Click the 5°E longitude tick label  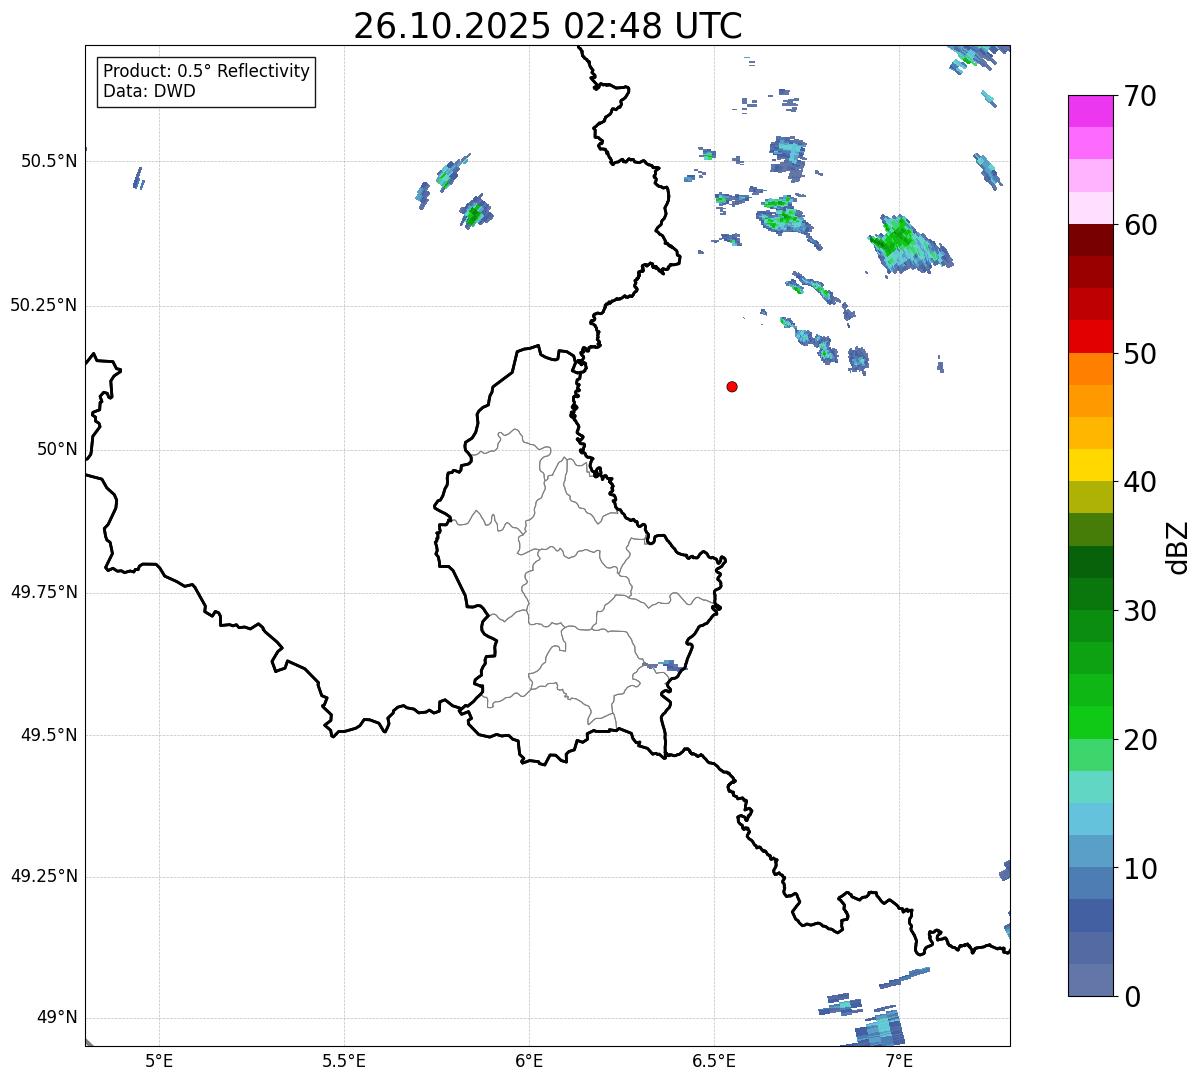159,1060
